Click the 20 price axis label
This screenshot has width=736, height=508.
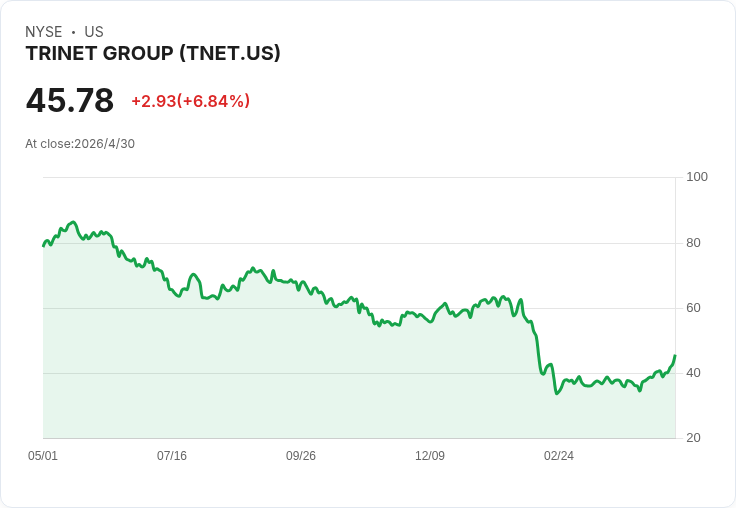tap(693, 438)
